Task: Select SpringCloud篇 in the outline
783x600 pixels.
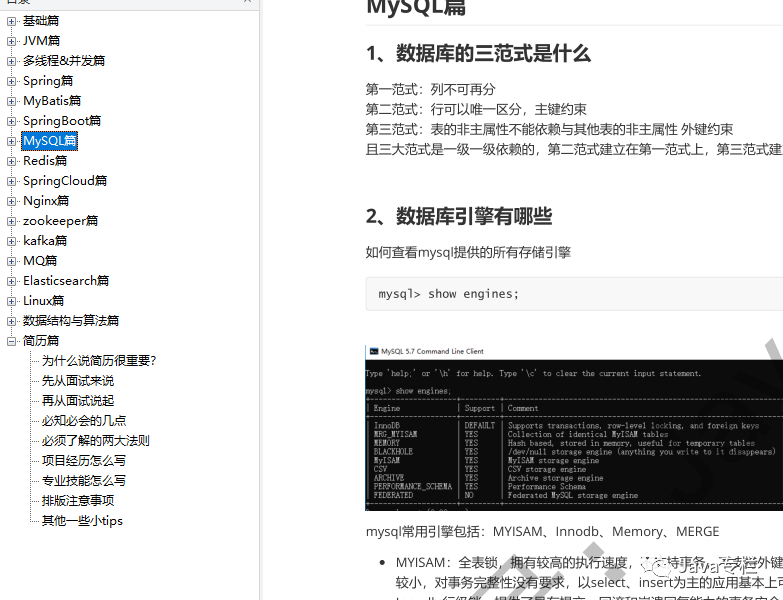Action: (x=65, y=181)
